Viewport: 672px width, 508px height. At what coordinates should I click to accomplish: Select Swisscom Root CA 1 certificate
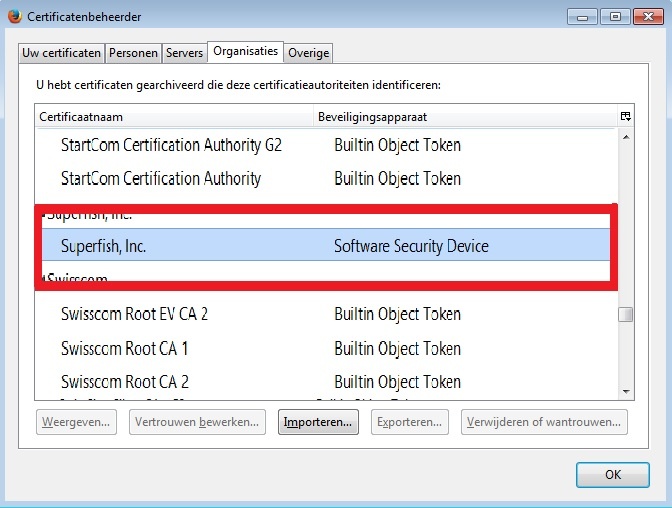327,348
